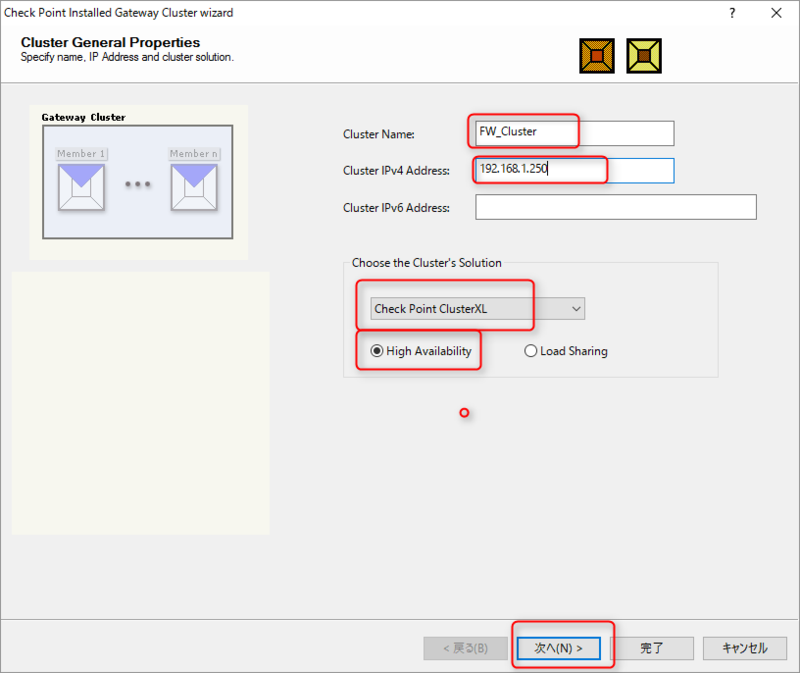Screen dimensions: 800x673
Task: Click the 'Cluster IPv4 Address:' label
Action: pos(396,170)
